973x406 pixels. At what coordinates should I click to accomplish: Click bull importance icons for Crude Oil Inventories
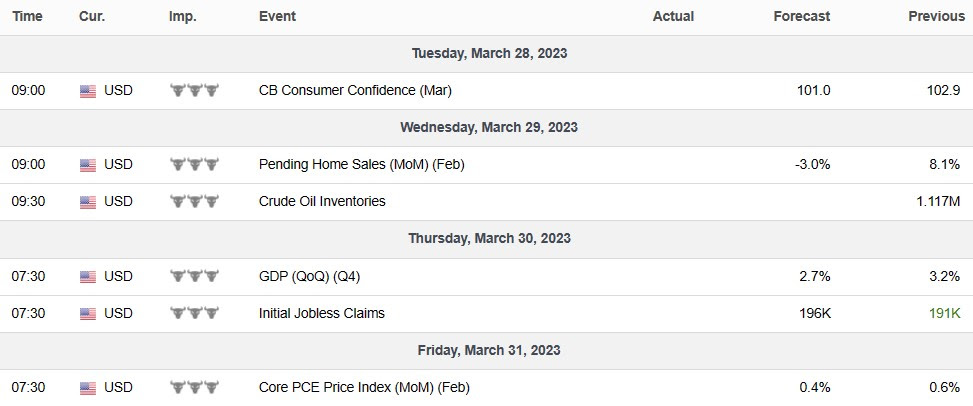point(193,202)
